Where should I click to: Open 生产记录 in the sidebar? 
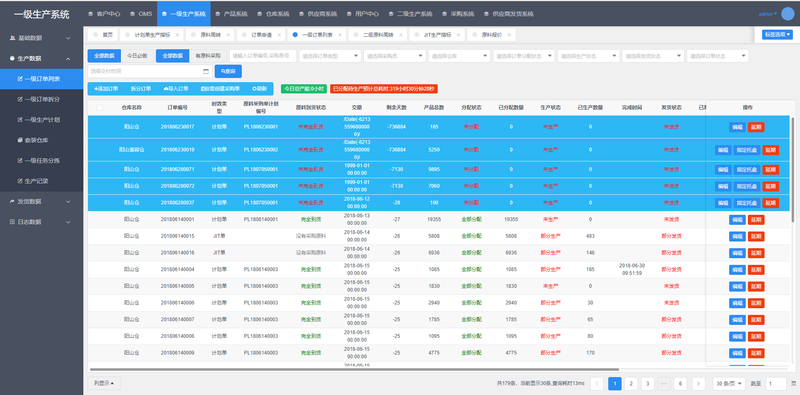41,181
